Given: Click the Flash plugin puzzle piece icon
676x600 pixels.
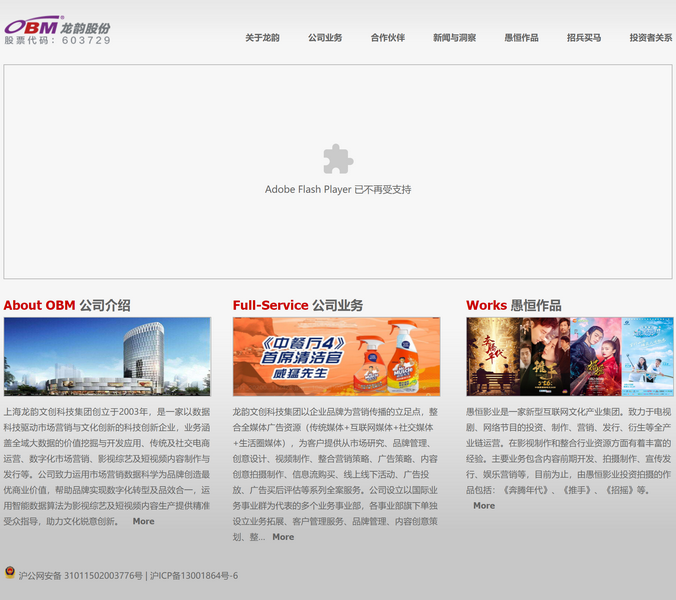Looking at the screenshot, I should click(338, 160).
